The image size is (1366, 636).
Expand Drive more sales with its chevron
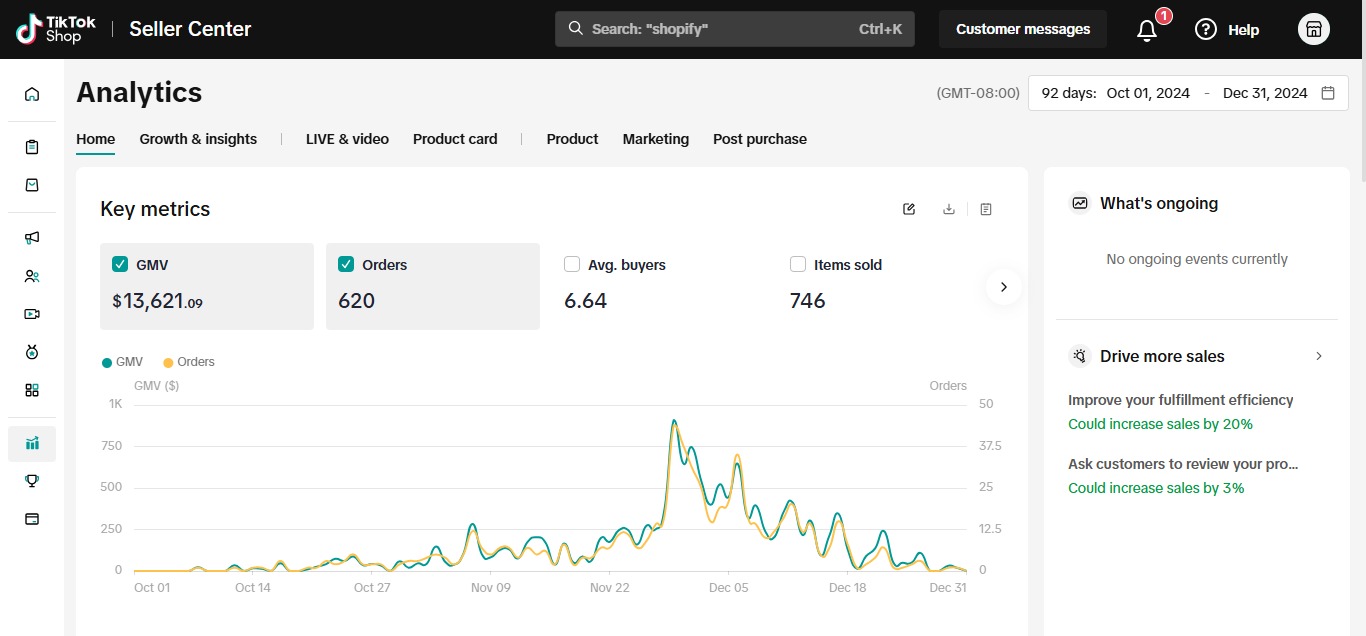click(x=1319, y=356)
